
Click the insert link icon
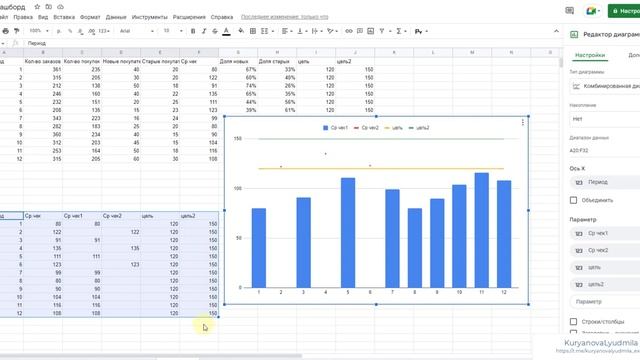(x=349, y=31)
